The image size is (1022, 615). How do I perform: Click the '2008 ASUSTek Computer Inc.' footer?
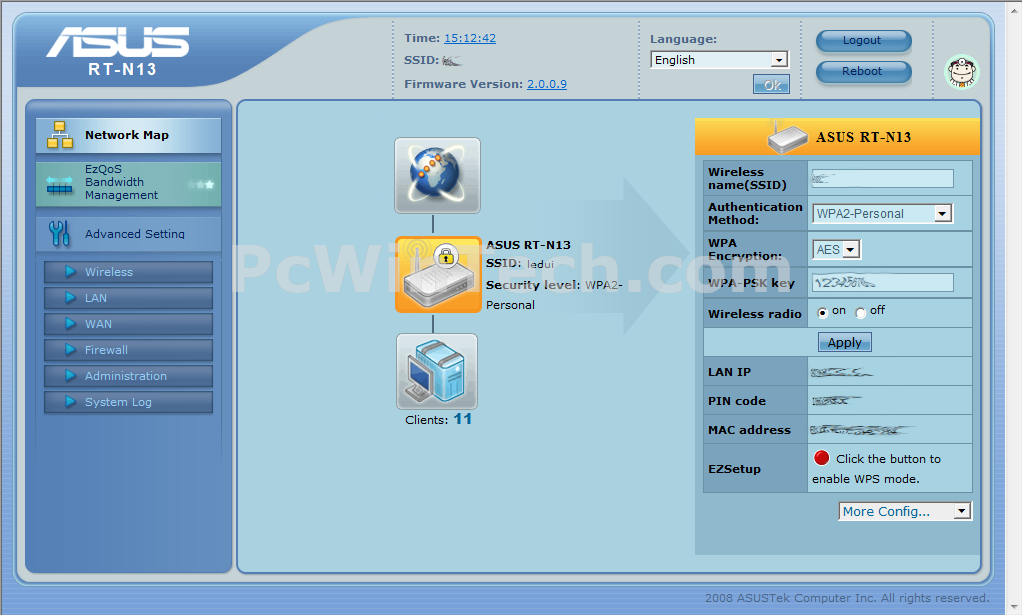tap(847, 598)
